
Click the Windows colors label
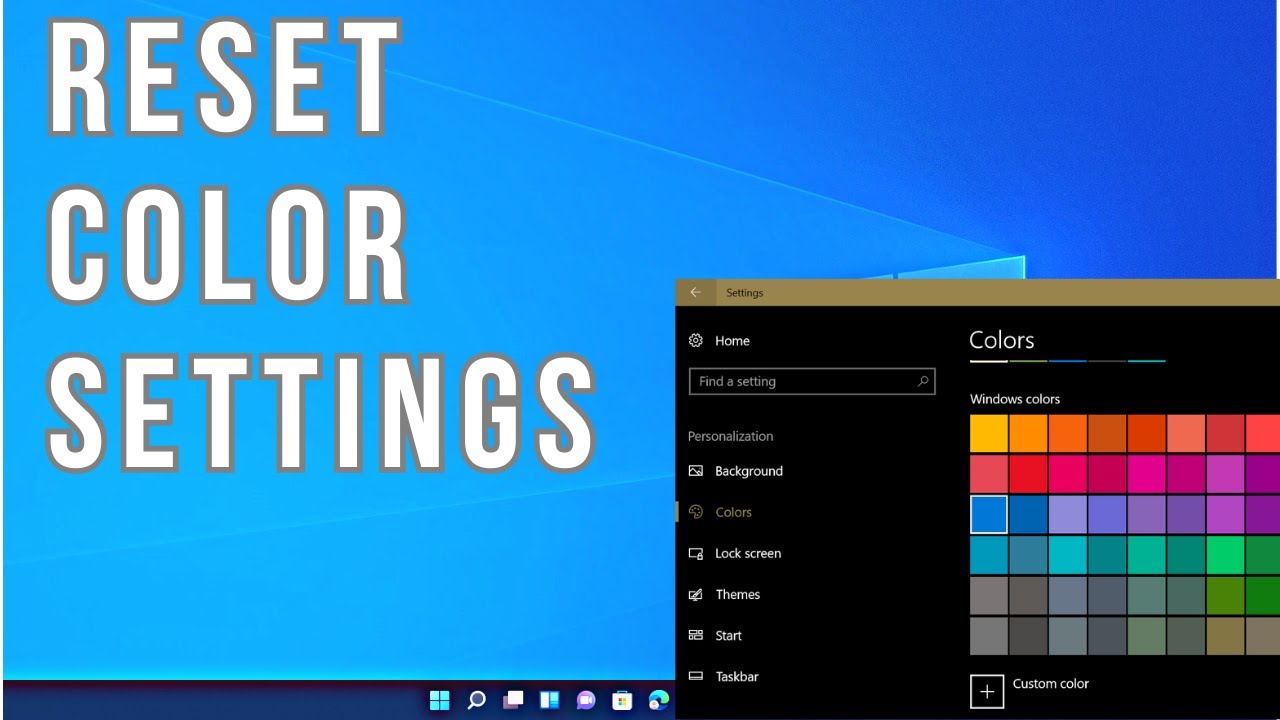[1015, 399]
